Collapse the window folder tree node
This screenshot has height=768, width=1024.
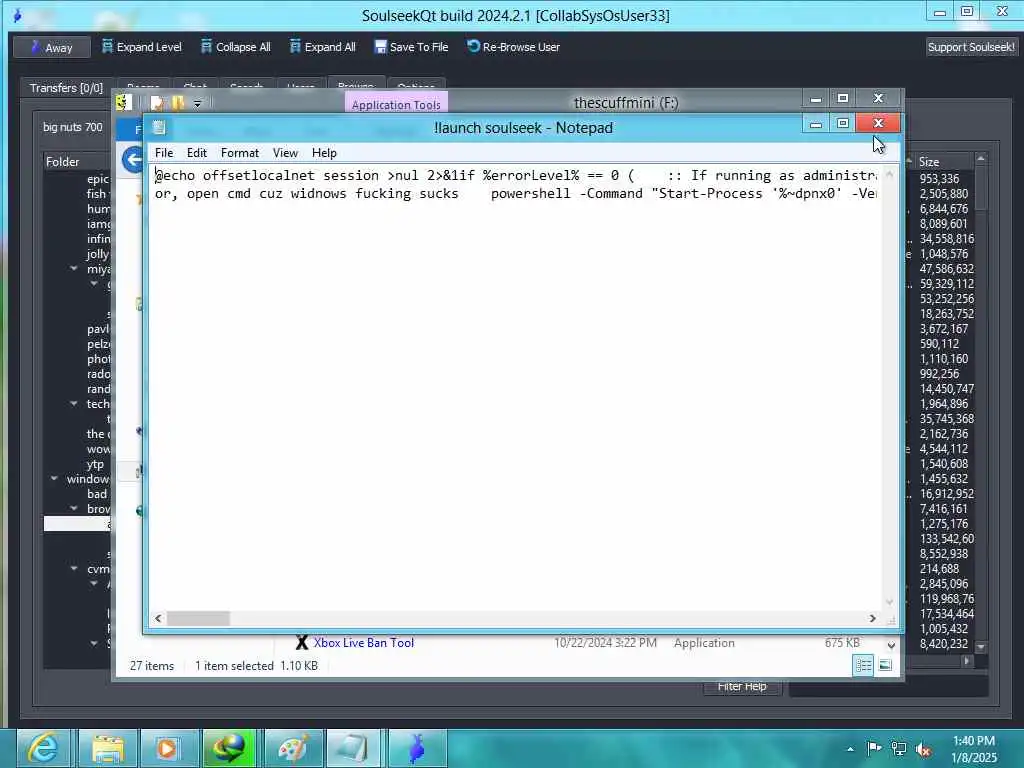(54, 479)
